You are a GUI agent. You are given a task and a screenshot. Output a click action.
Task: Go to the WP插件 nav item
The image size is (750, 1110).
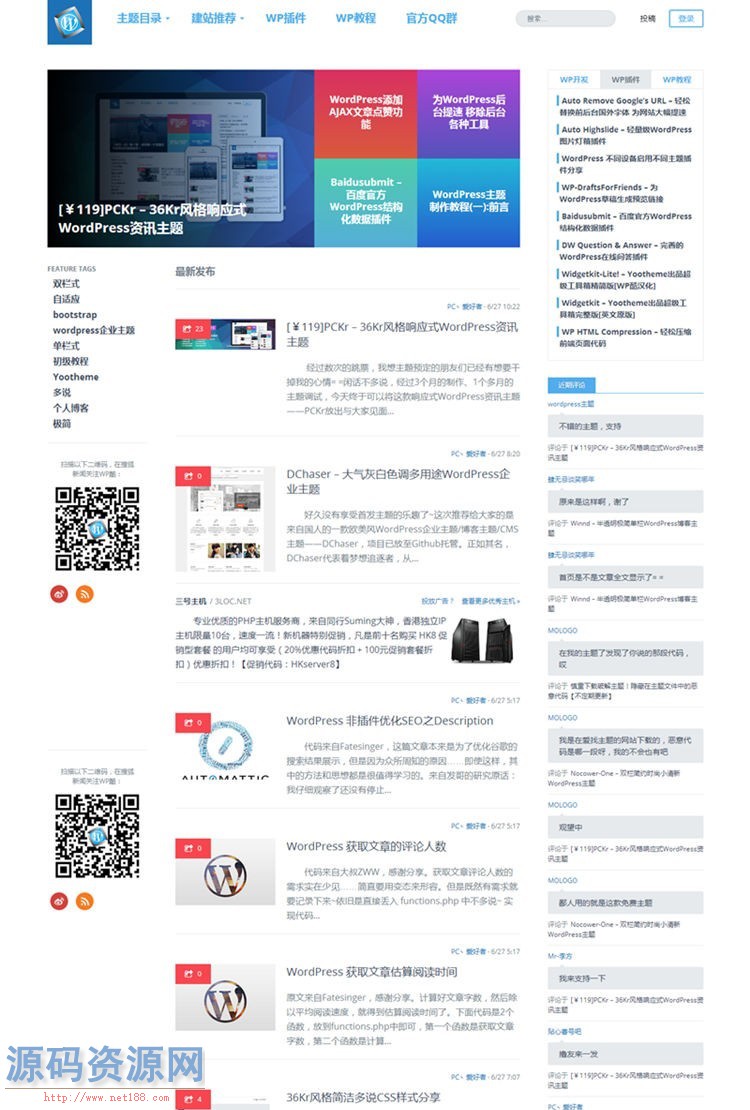(285, 18)
